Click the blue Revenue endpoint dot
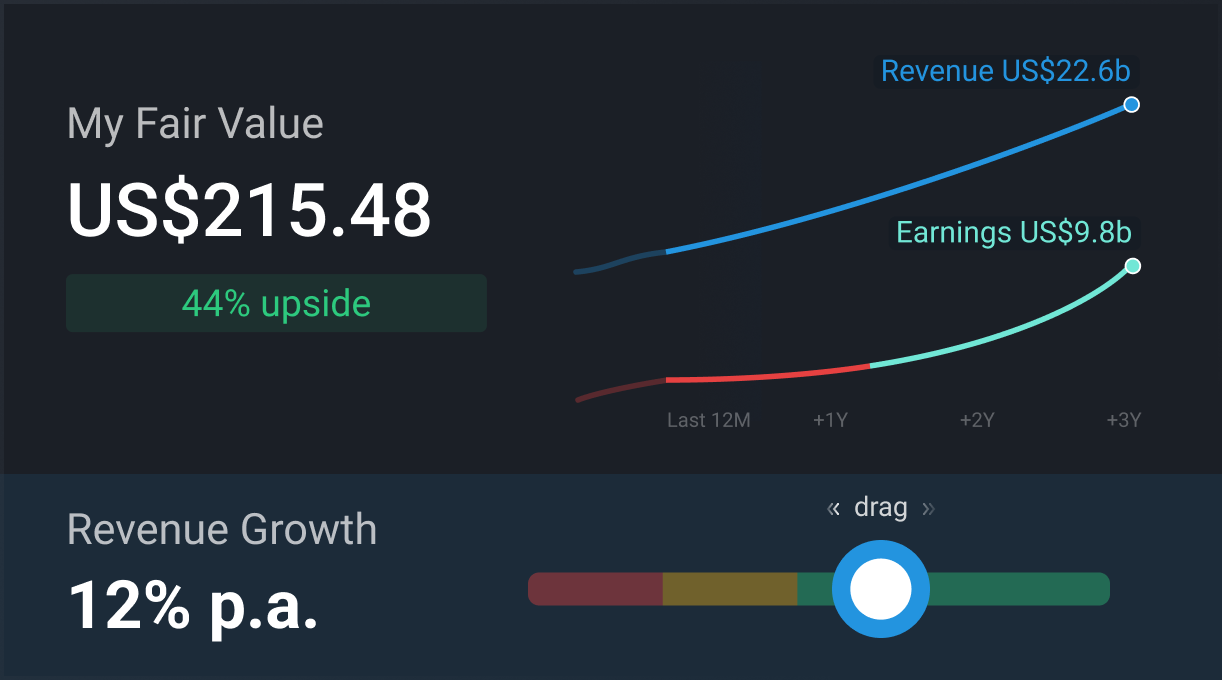The image size is (1222, 680). [x=1131, y=105]
